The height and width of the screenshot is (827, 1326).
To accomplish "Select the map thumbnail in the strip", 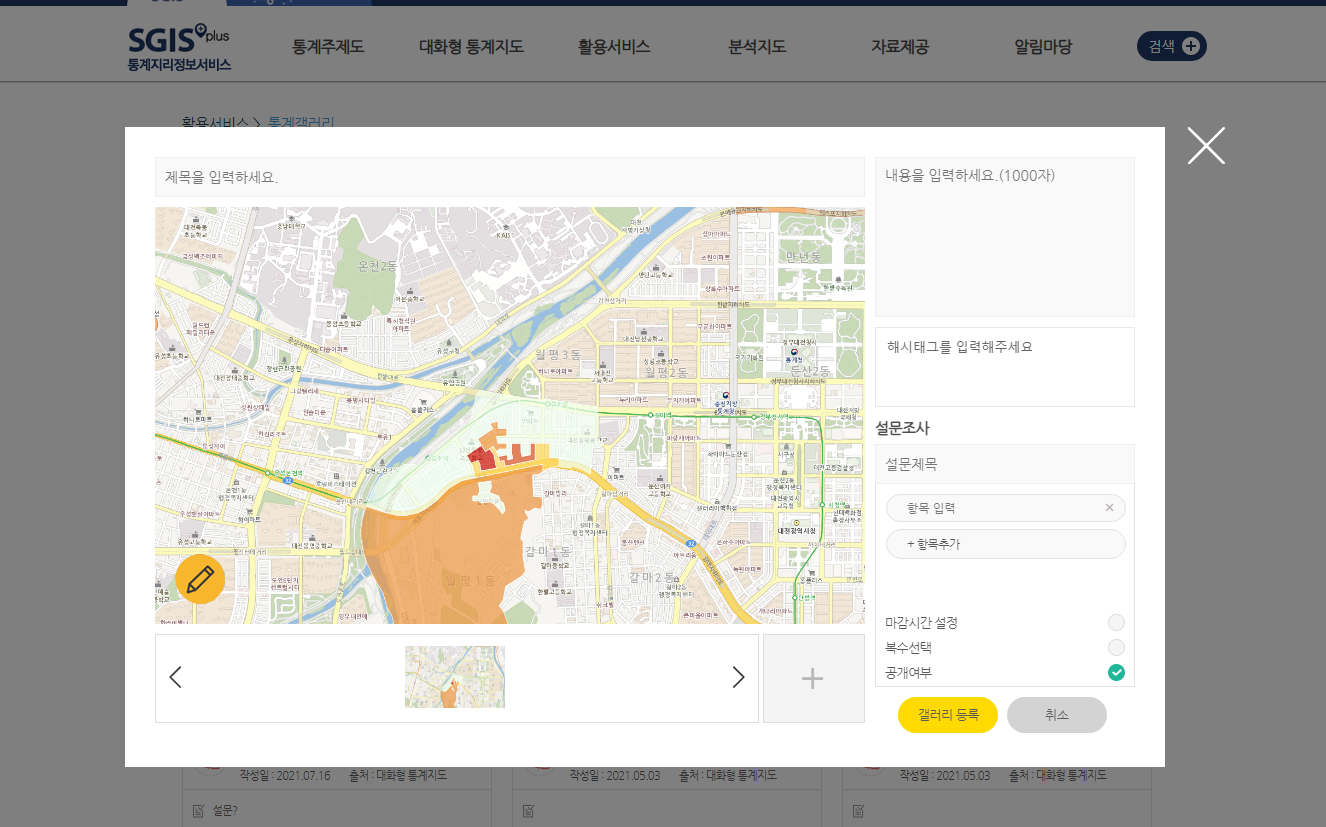I will pyautogui.click(x=455, y=677).
